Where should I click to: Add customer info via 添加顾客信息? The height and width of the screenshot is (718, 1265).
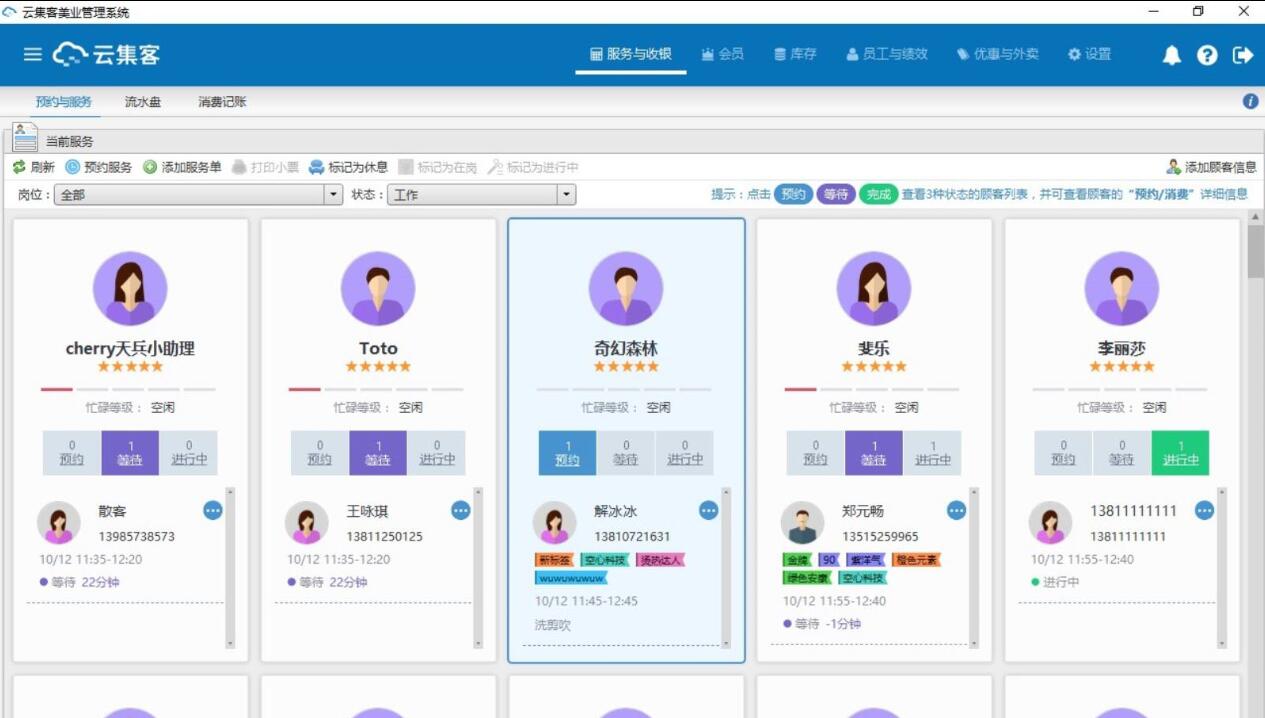[x=1211, y=167]
